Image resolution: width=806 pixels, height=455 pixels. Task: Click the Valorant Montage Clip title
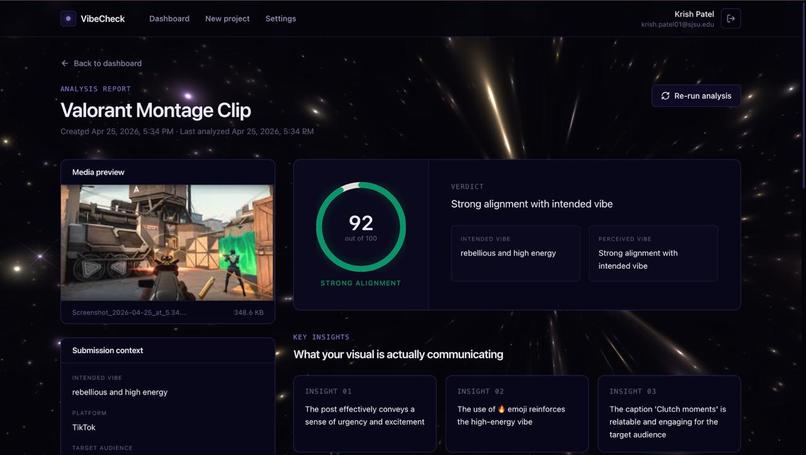point(156,111)
